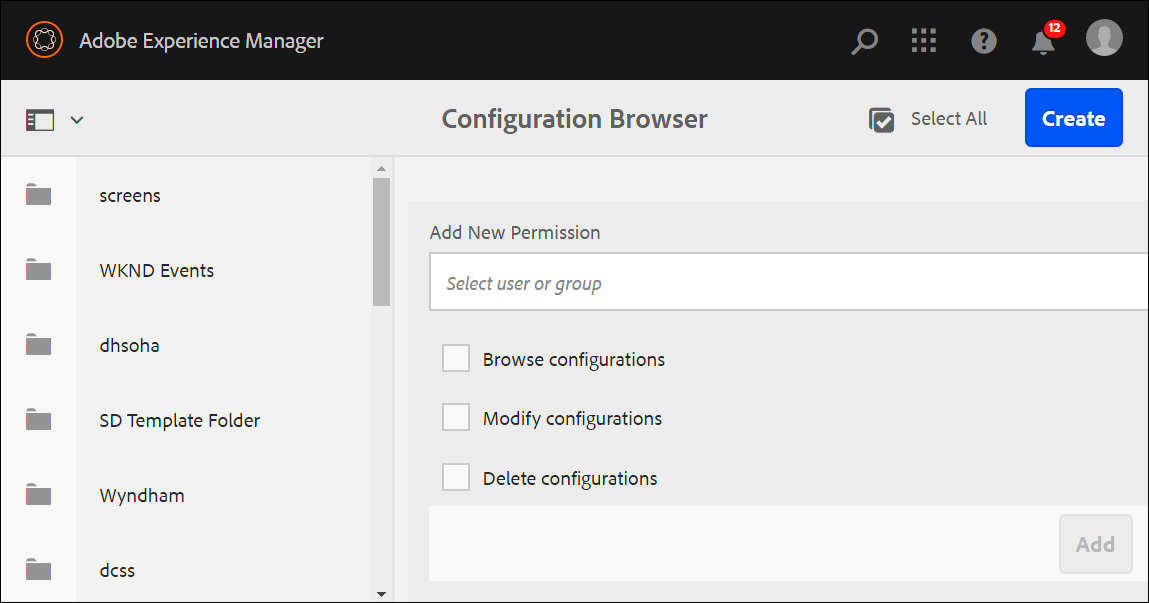Click the Adobe Experience Manager logo
The width and height of the screenshot is (1149, 603).
pyautogui.click(x=44, y=40)
